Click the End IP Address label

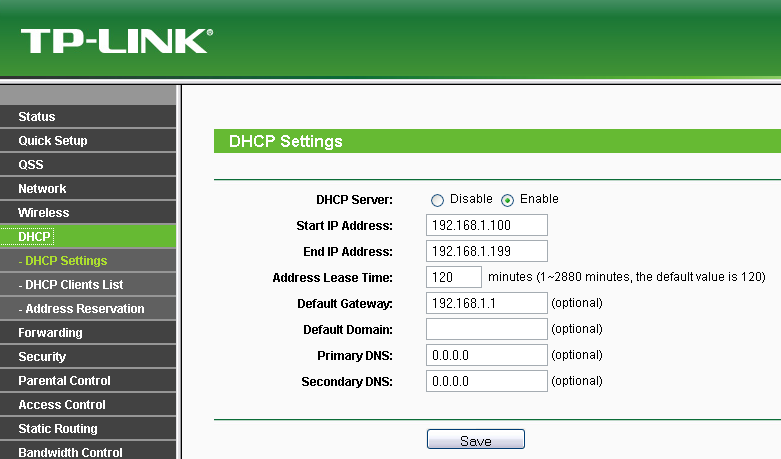[x=348, y=252]
